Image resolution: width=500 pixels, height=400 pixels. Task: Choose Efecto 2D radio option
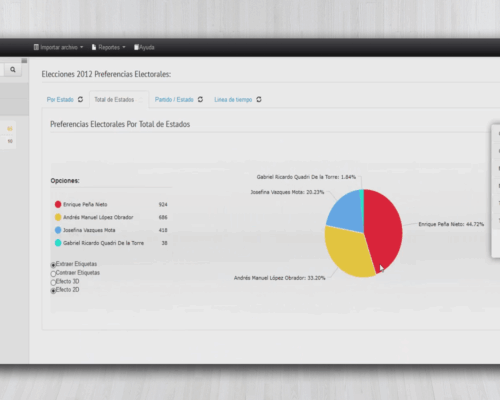53,291
